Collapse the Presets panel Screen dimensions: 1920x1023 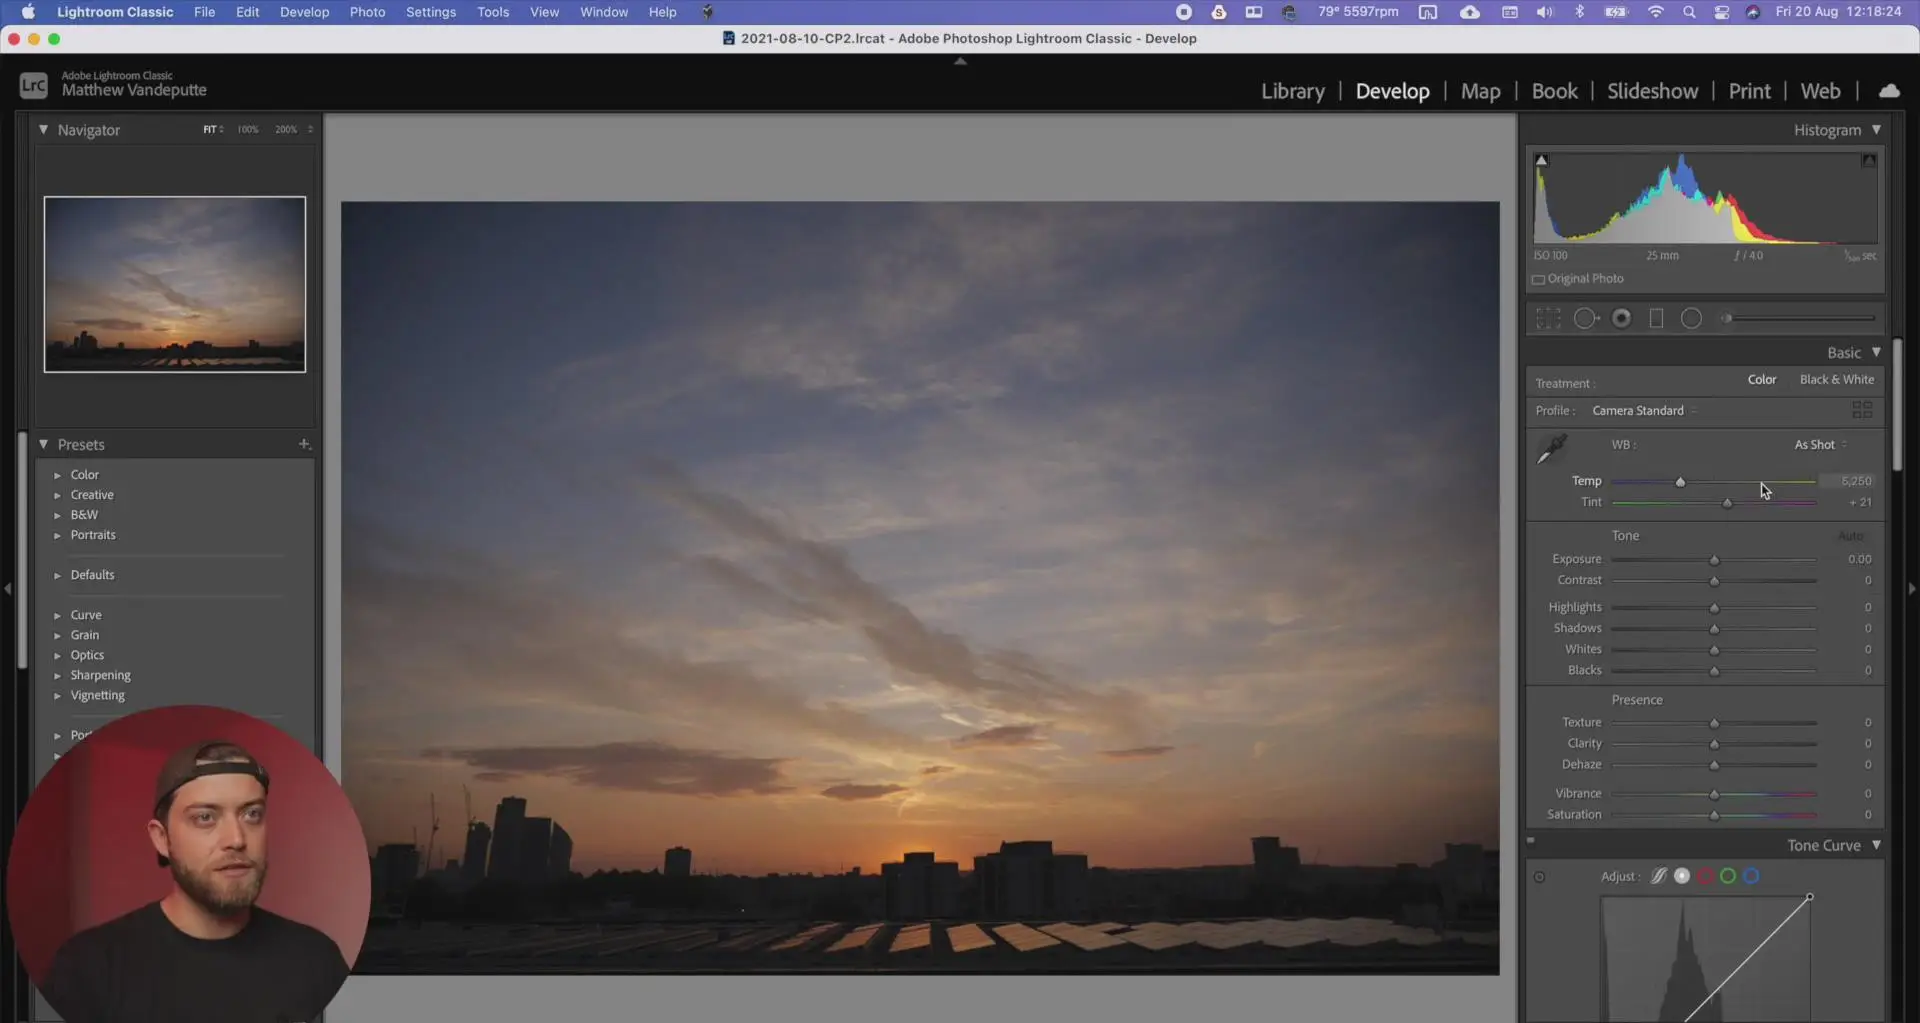43,444
